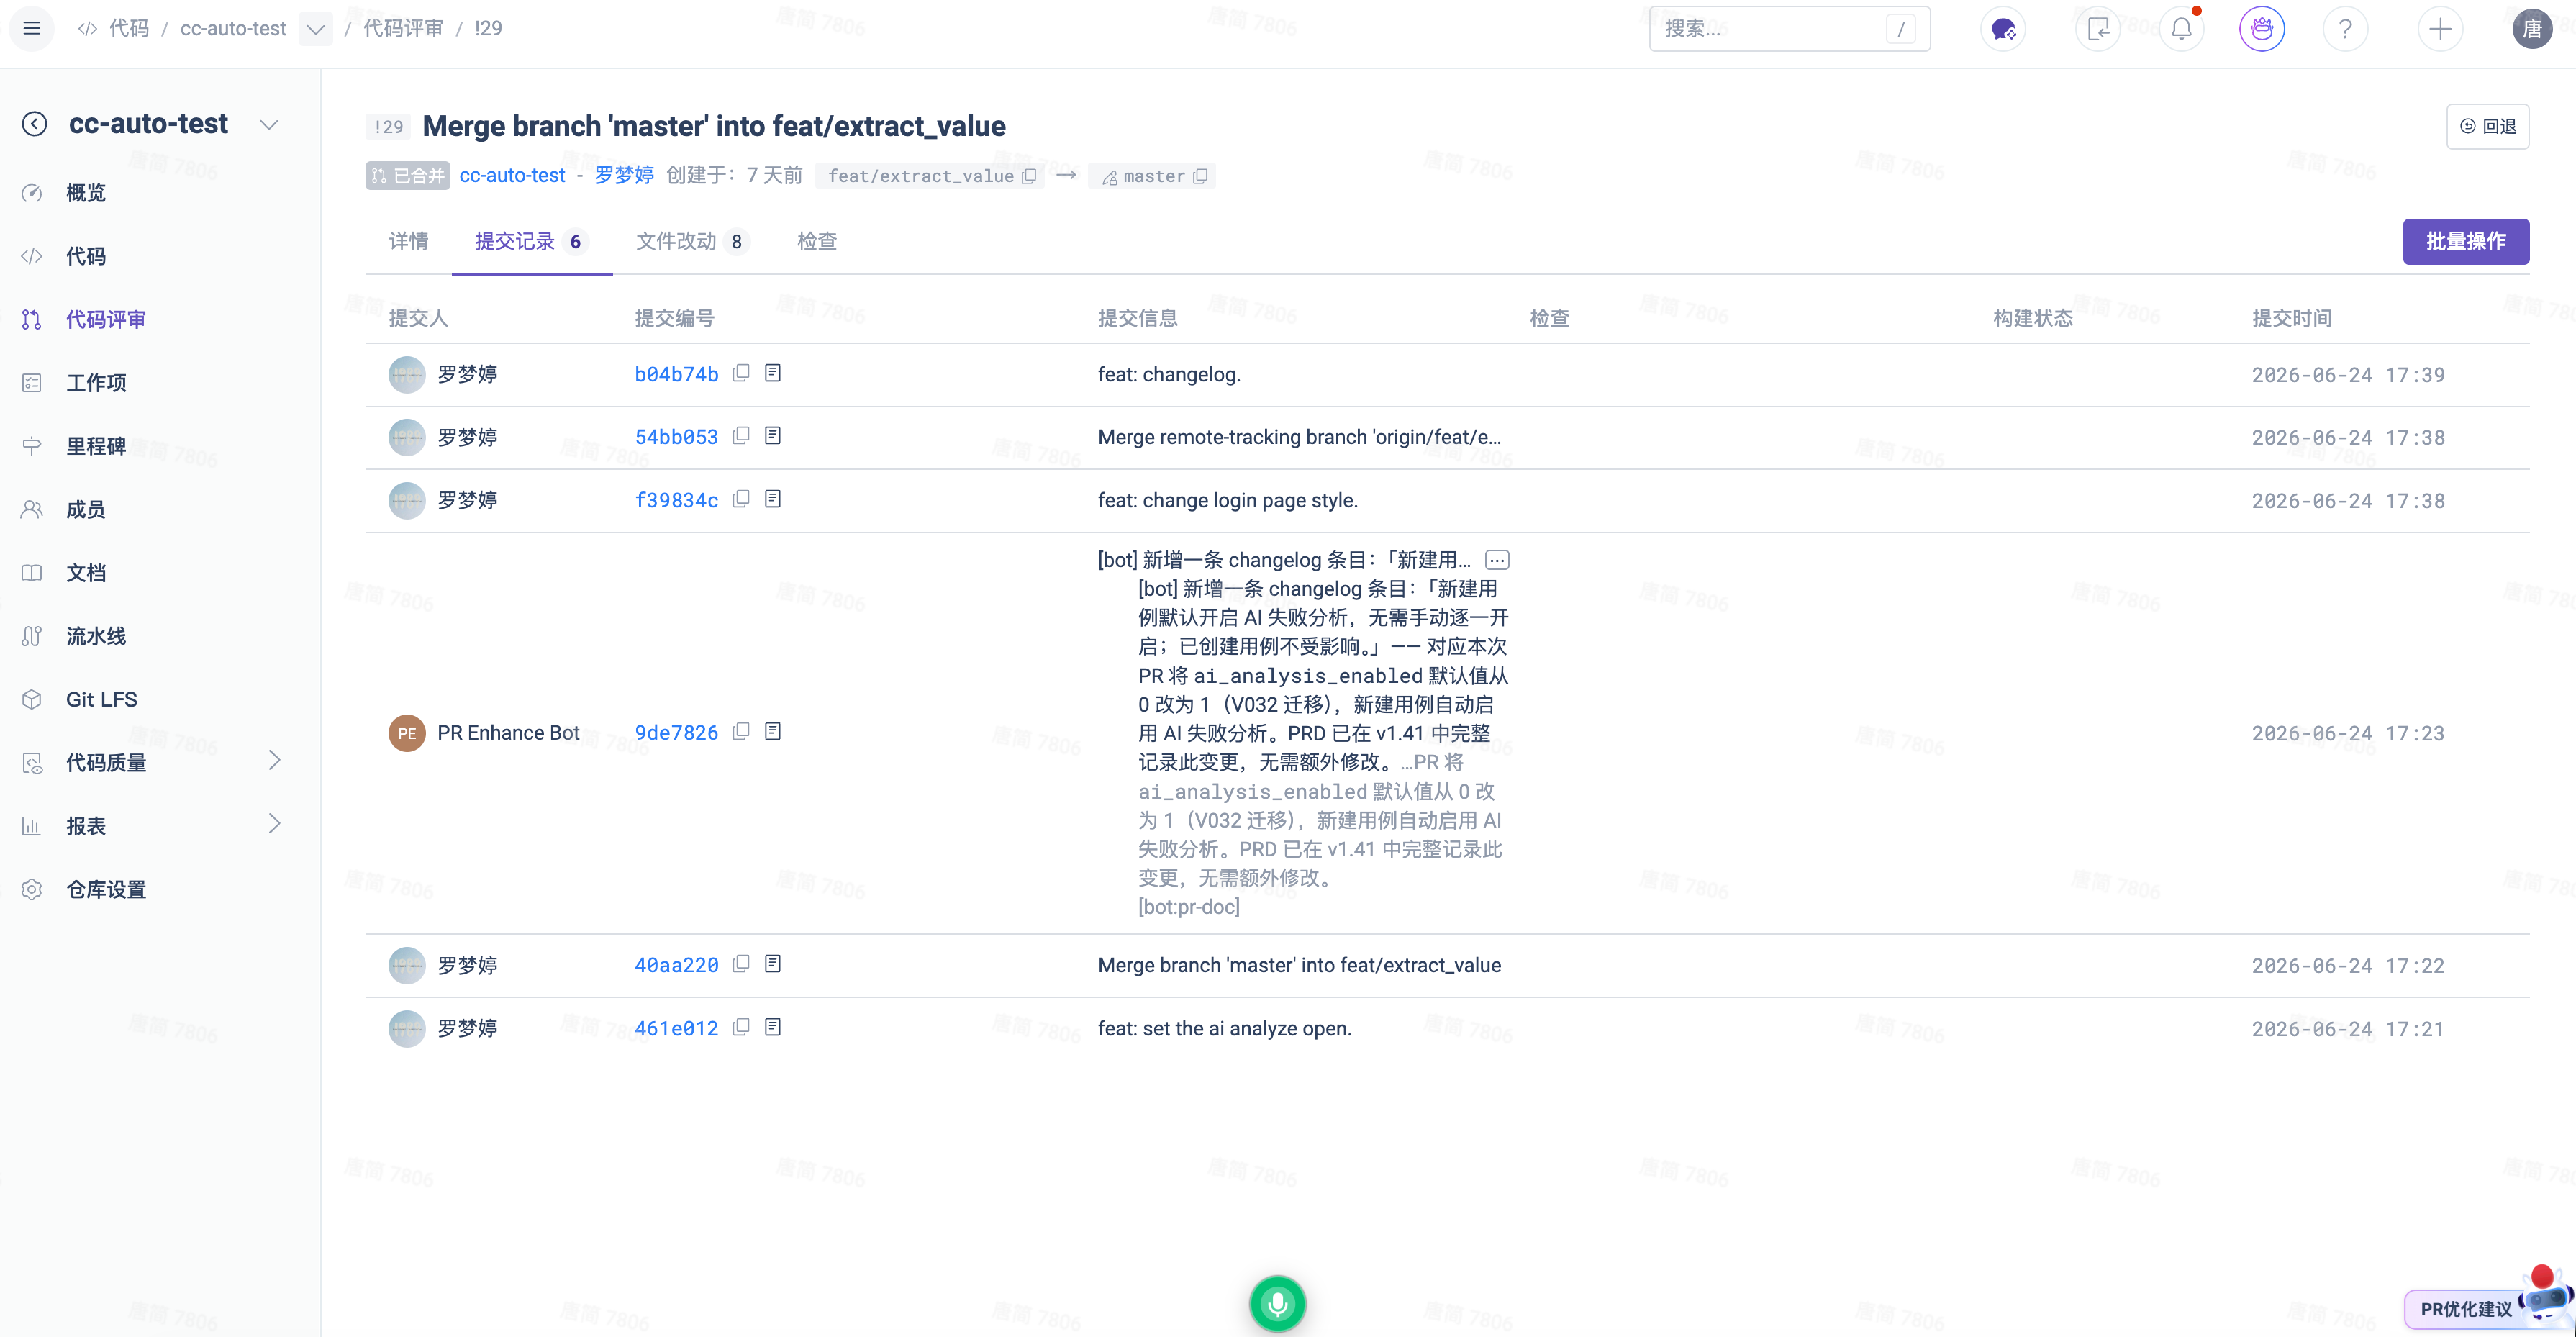The height and width of the screenshot is (1337, 2576).
Task: Open commit link 461e012
Action: point(677,1029)
